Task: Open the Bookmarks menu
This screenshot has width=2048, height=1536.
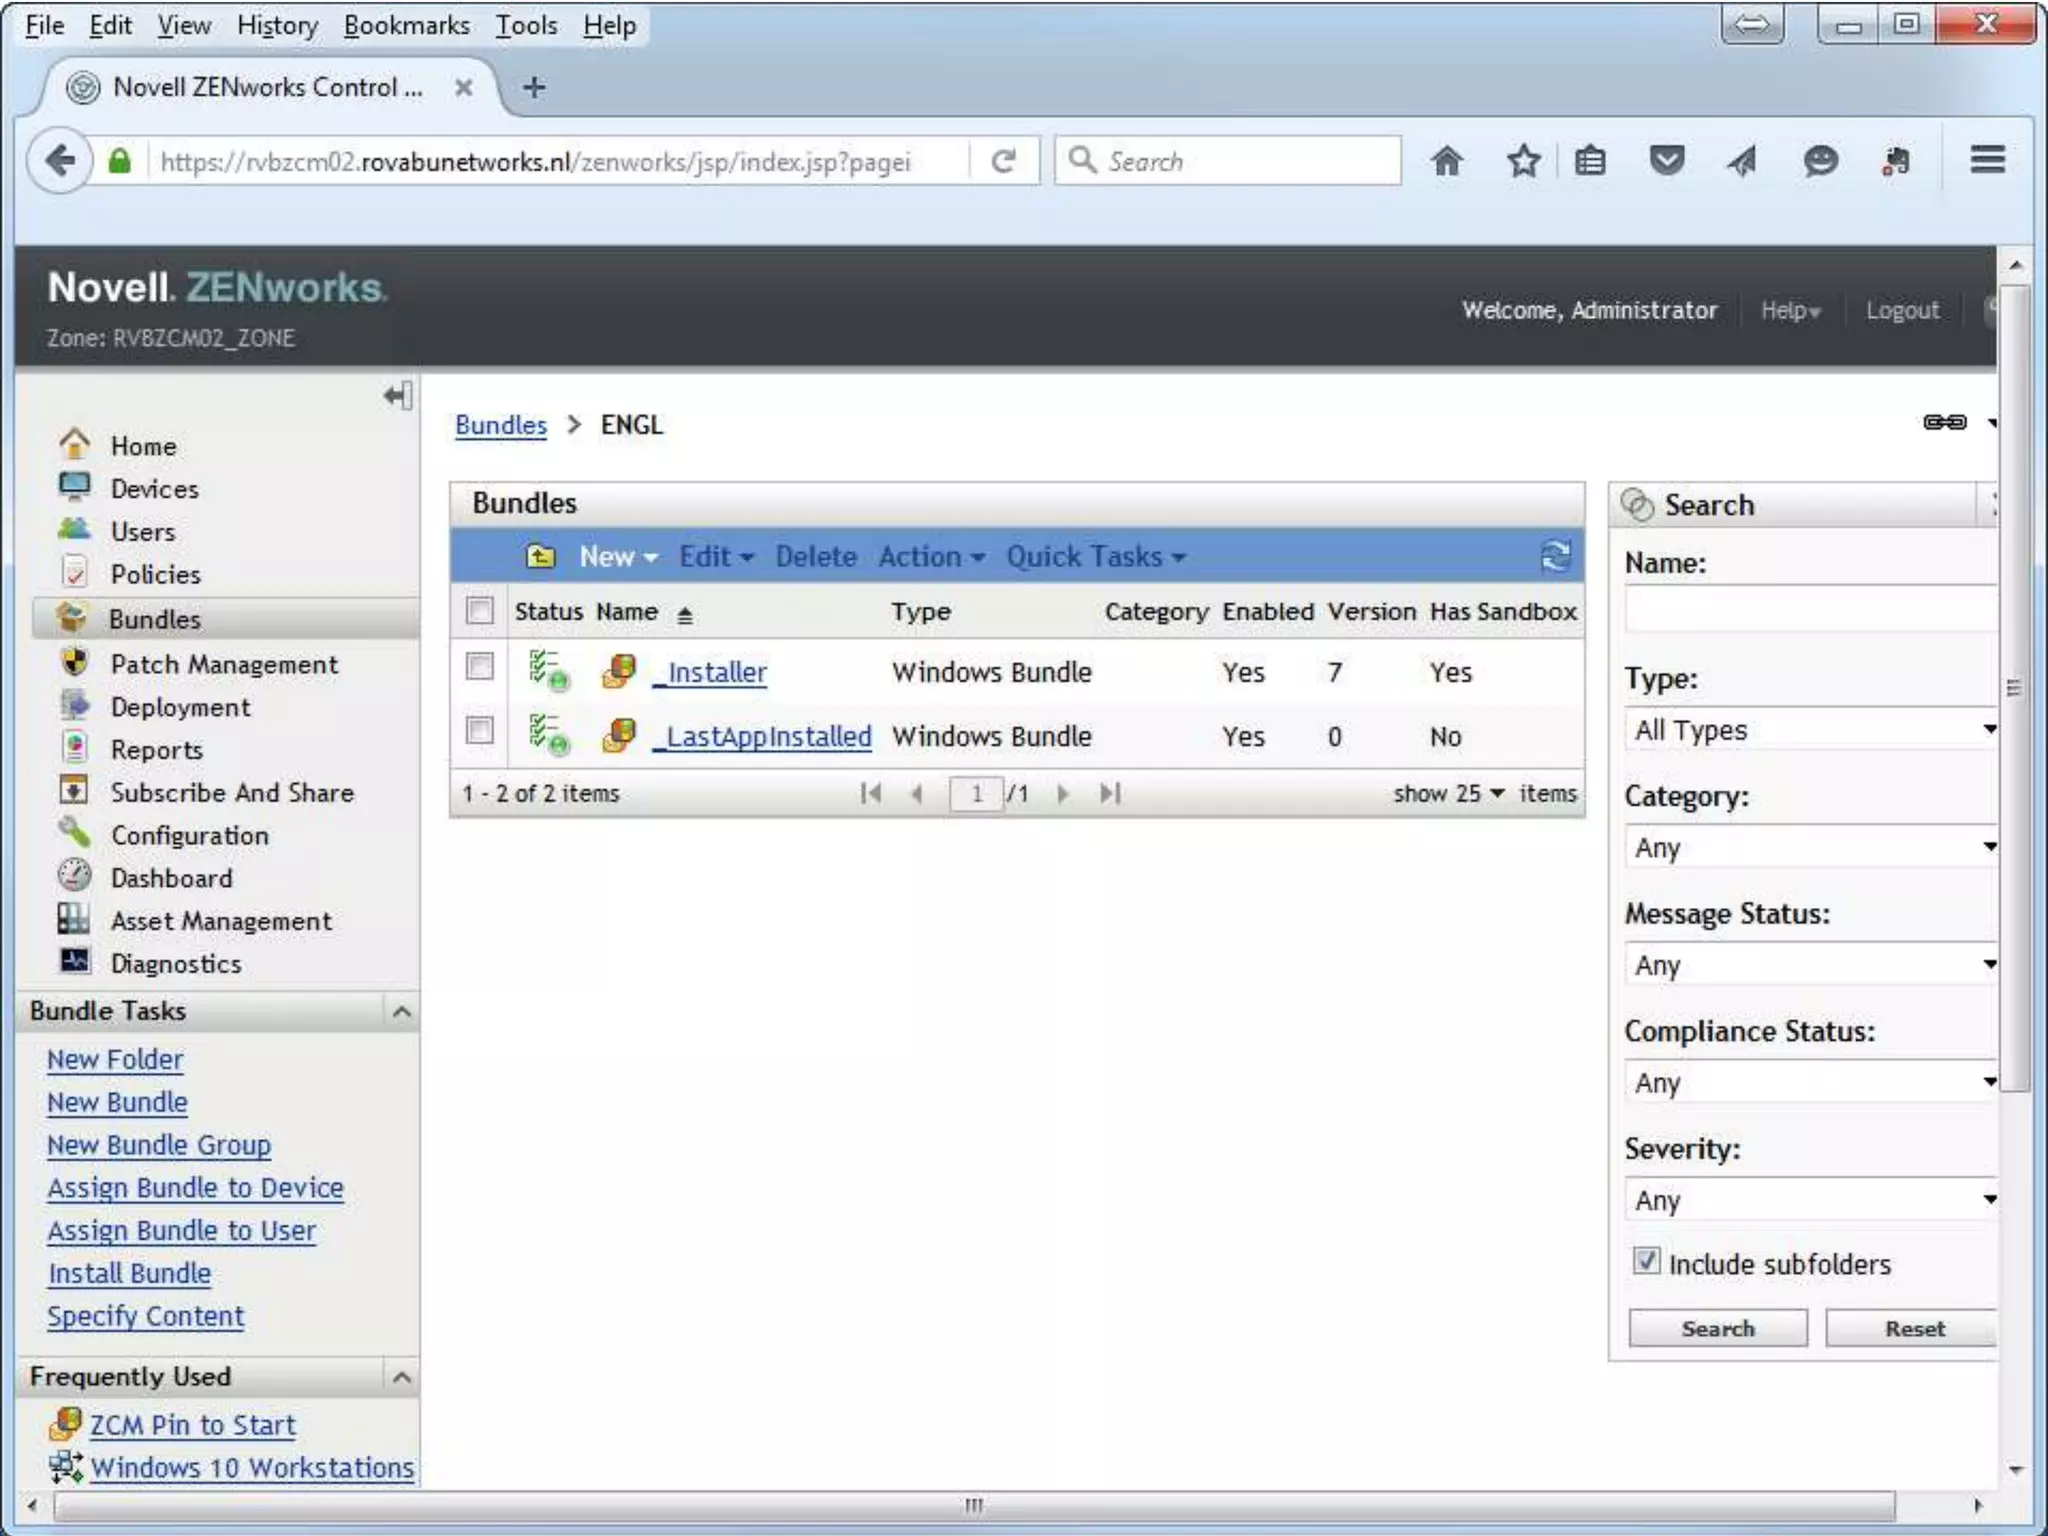Action: click(406, 25)
